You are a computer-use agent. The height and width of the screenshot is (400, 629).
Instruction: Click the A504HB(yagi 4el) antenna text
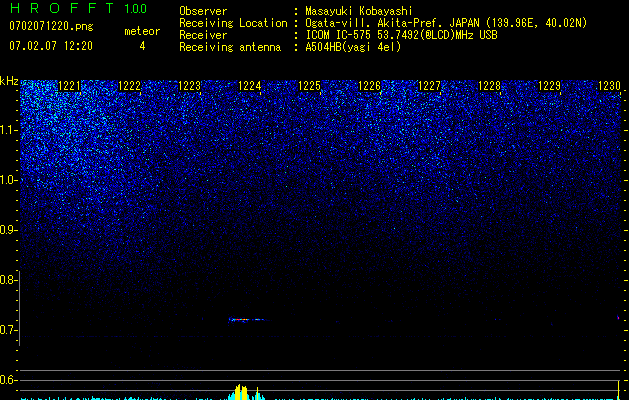coord(353,47)
